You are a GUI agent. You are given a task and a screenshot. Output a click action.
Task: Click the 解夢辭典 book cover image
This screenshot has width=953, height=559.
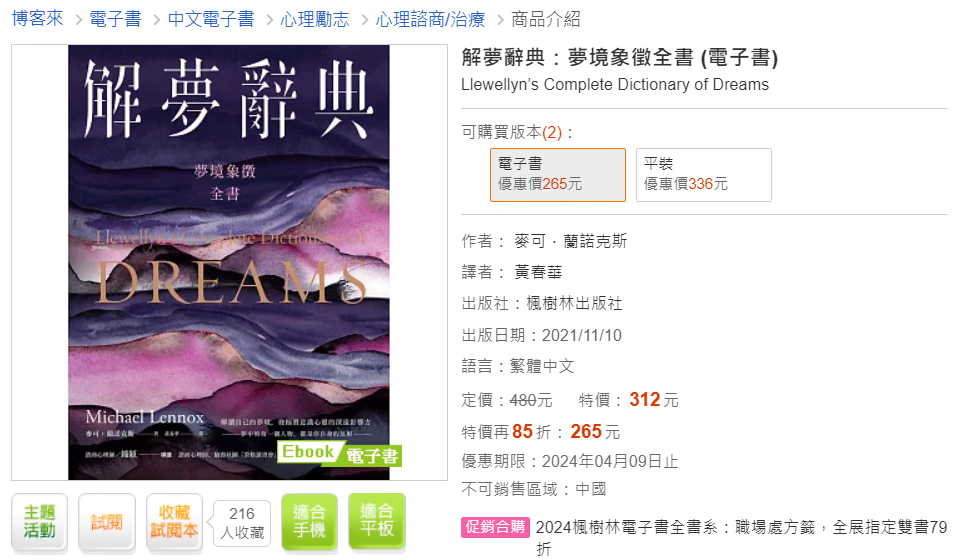229,262
